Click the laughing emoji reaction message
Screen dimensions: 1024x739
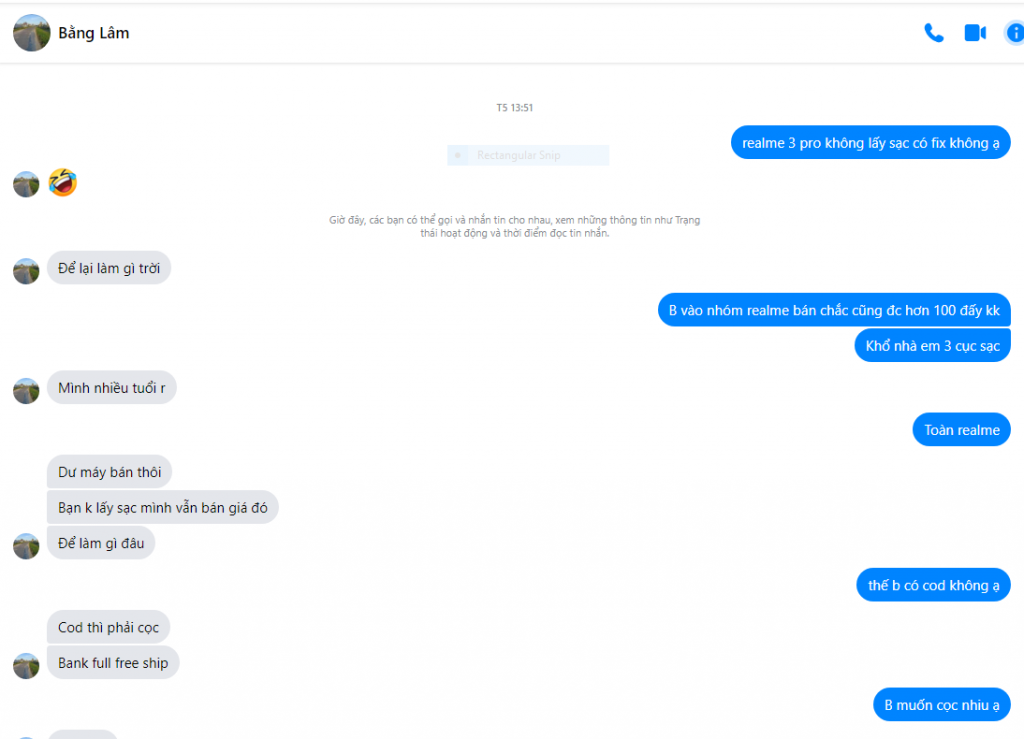63,182
